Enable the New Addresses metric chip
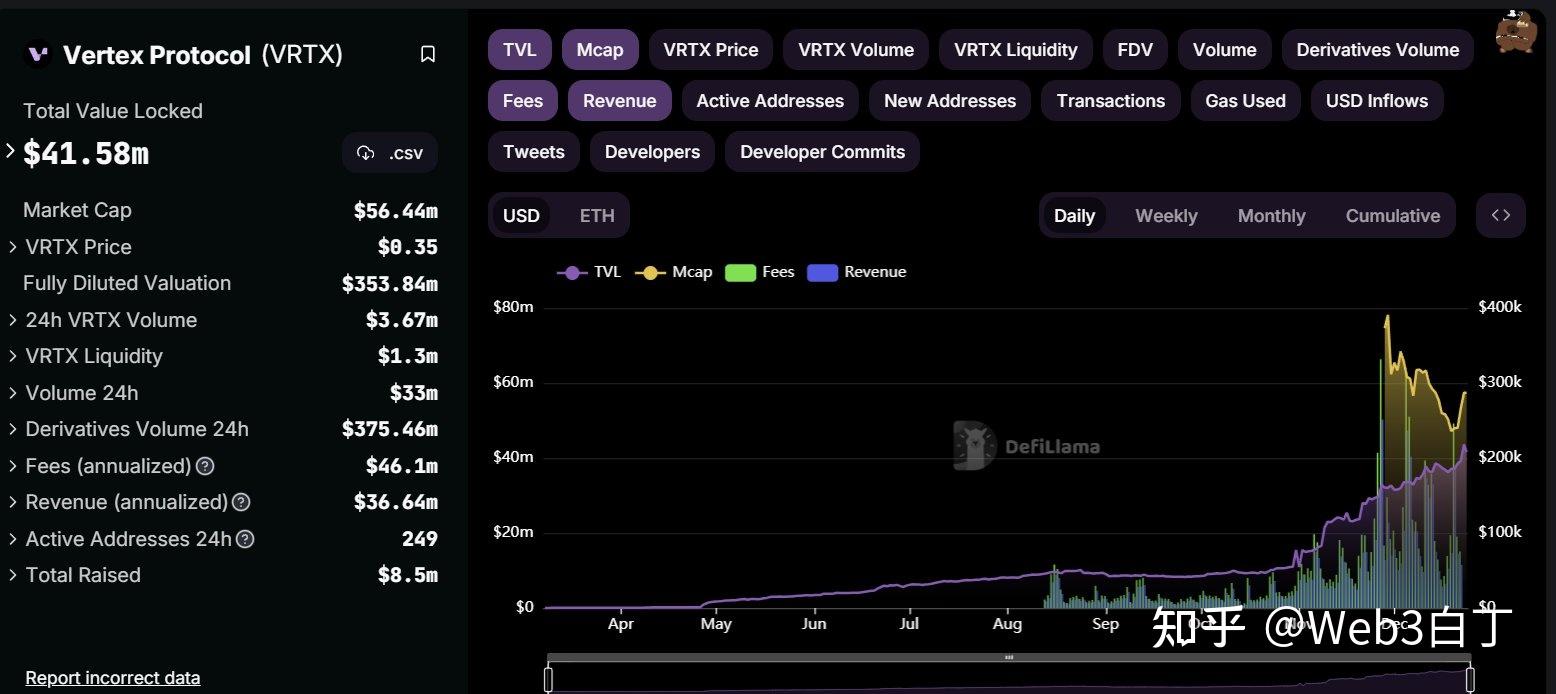This screenshot has height=694, width=1556. (x=950, y=101)
